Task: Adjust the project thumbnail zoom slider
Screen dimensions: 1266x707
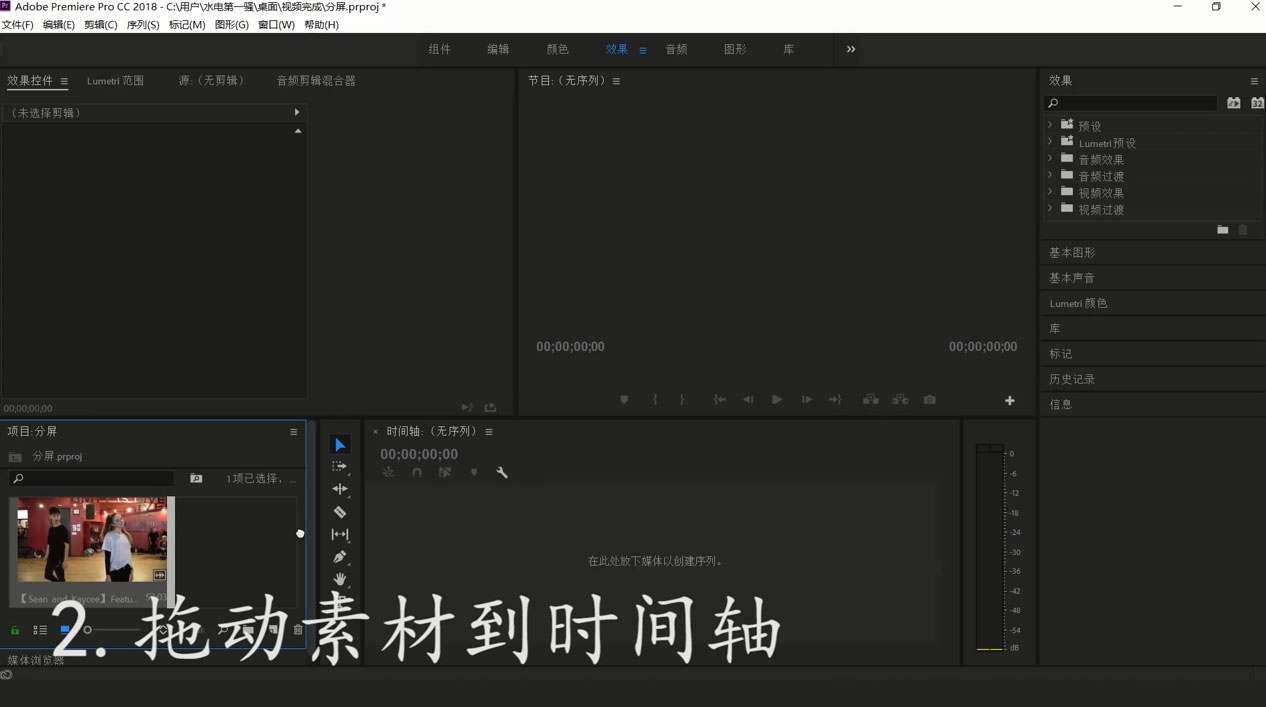Action: pyautogui.click(x=88, y=630)
